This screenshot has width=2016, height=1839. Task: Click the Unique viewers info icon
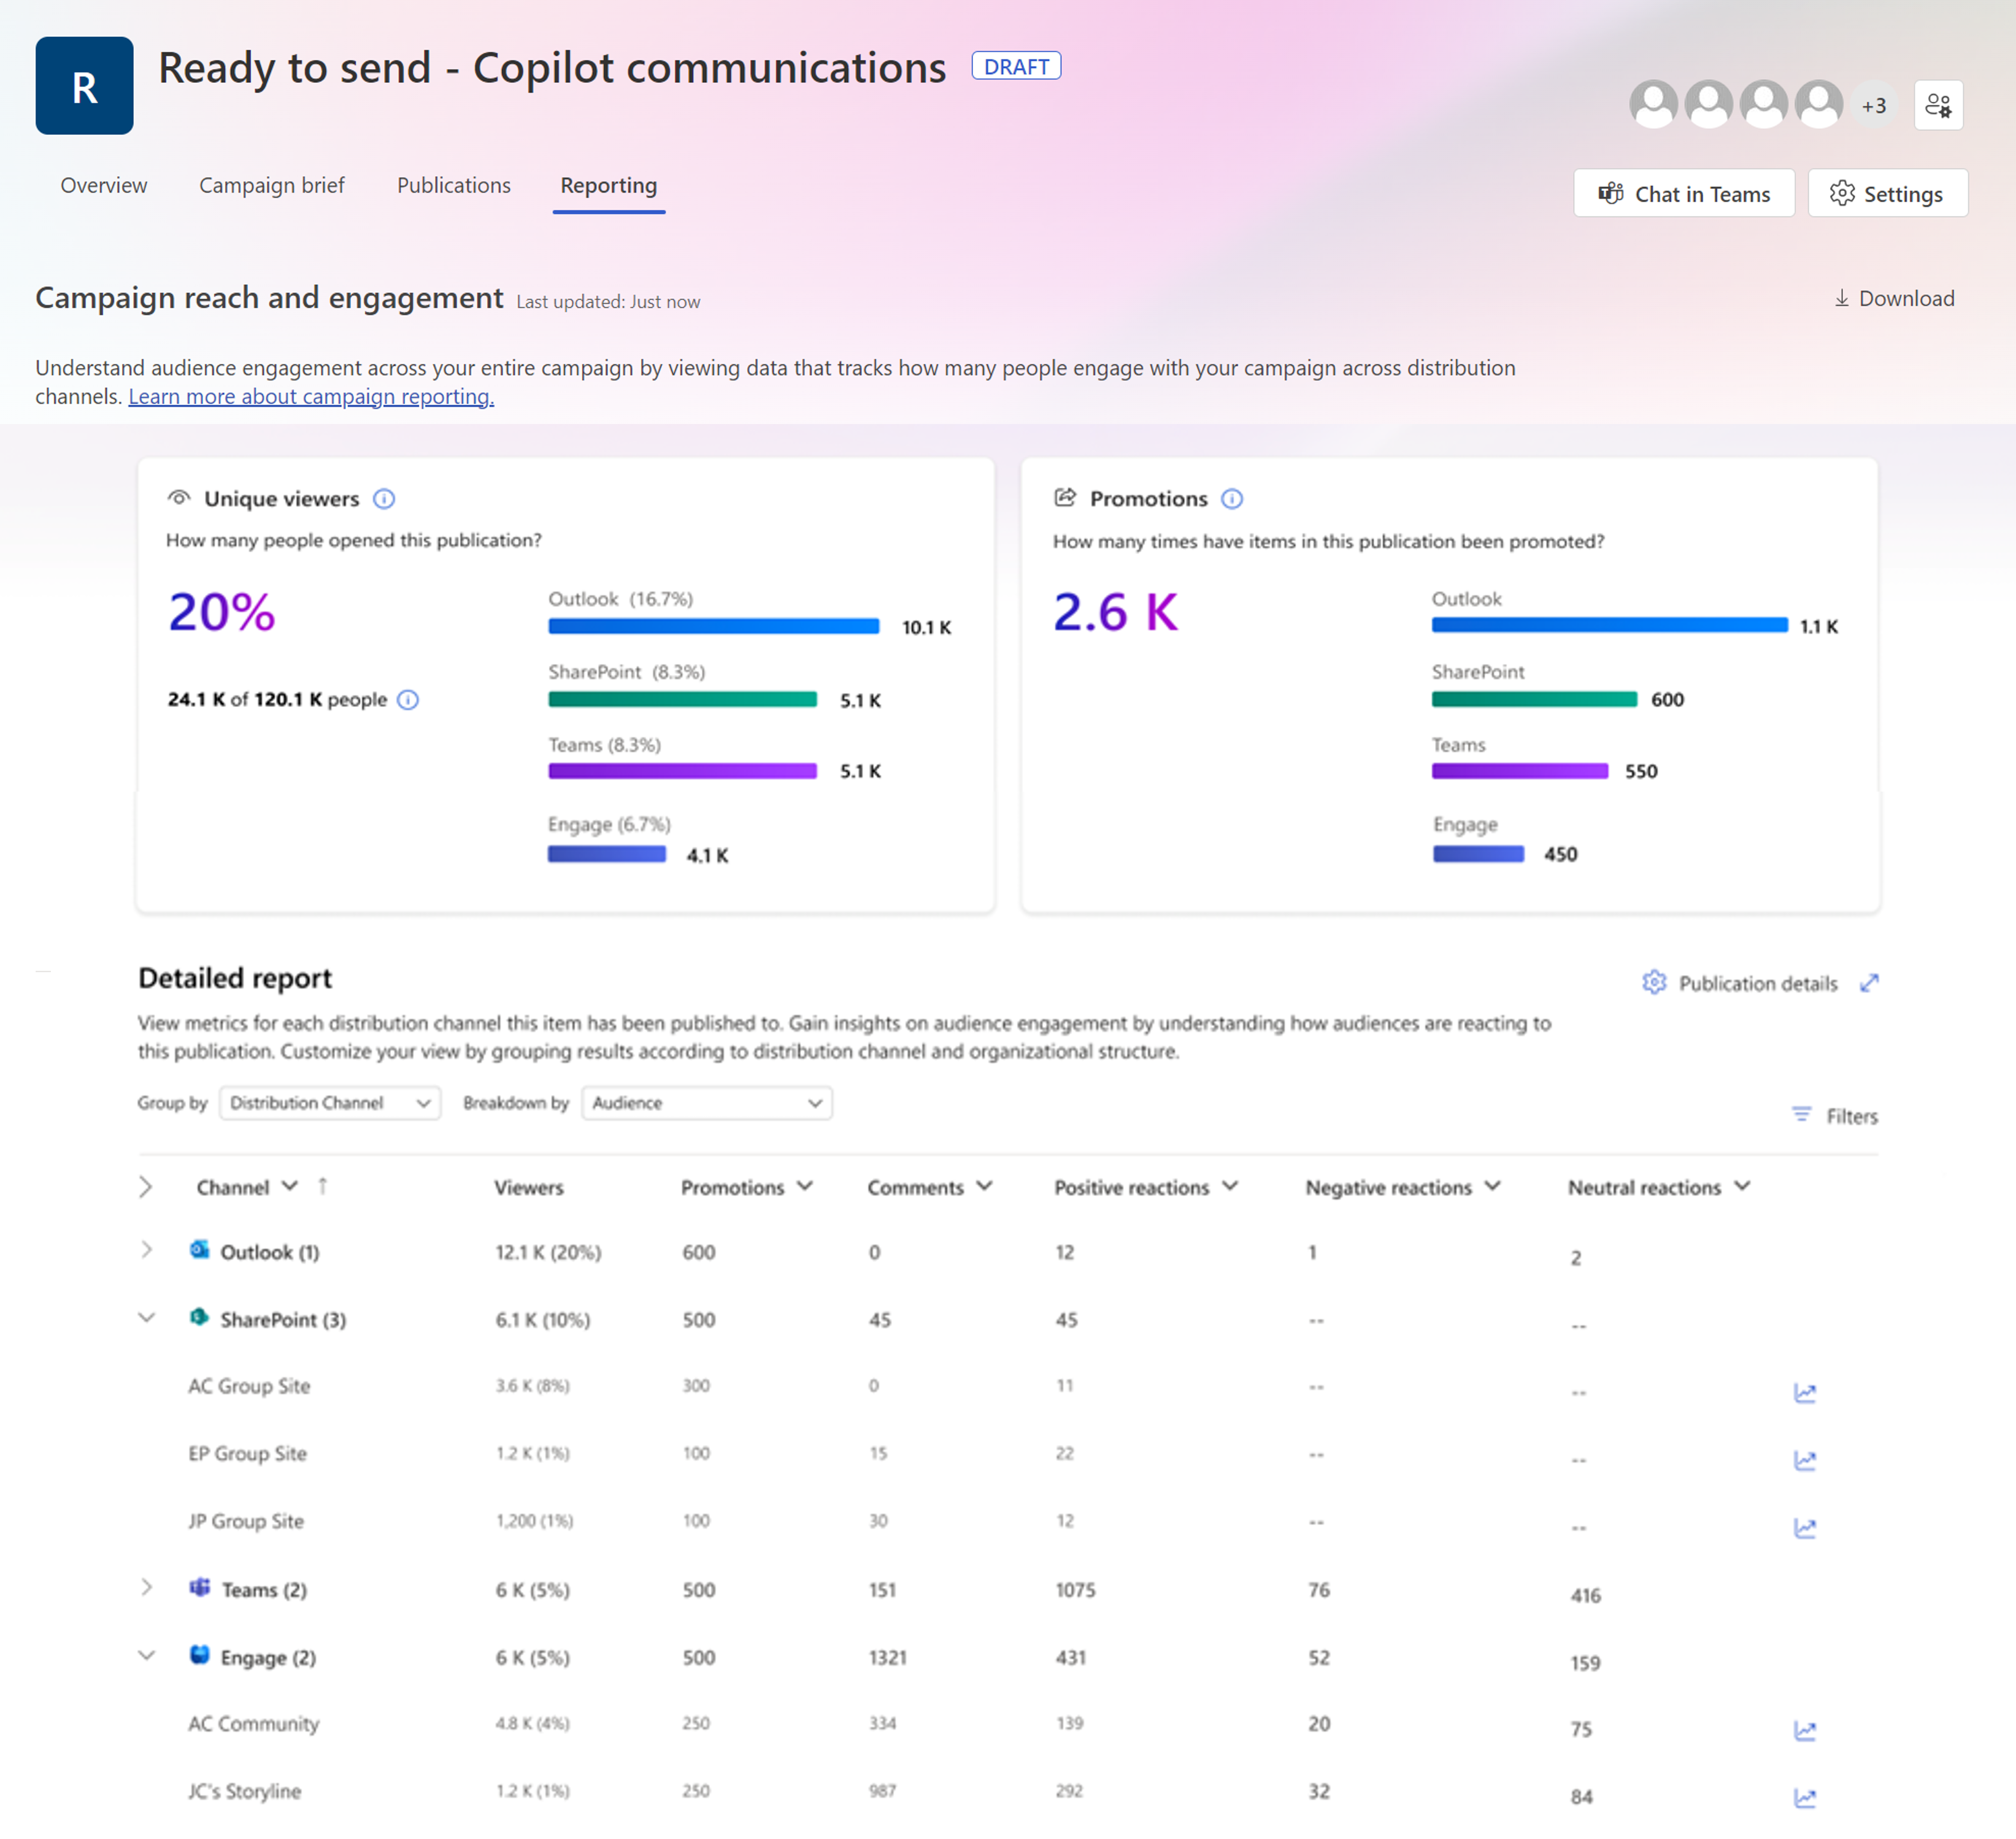coord(384,499)
